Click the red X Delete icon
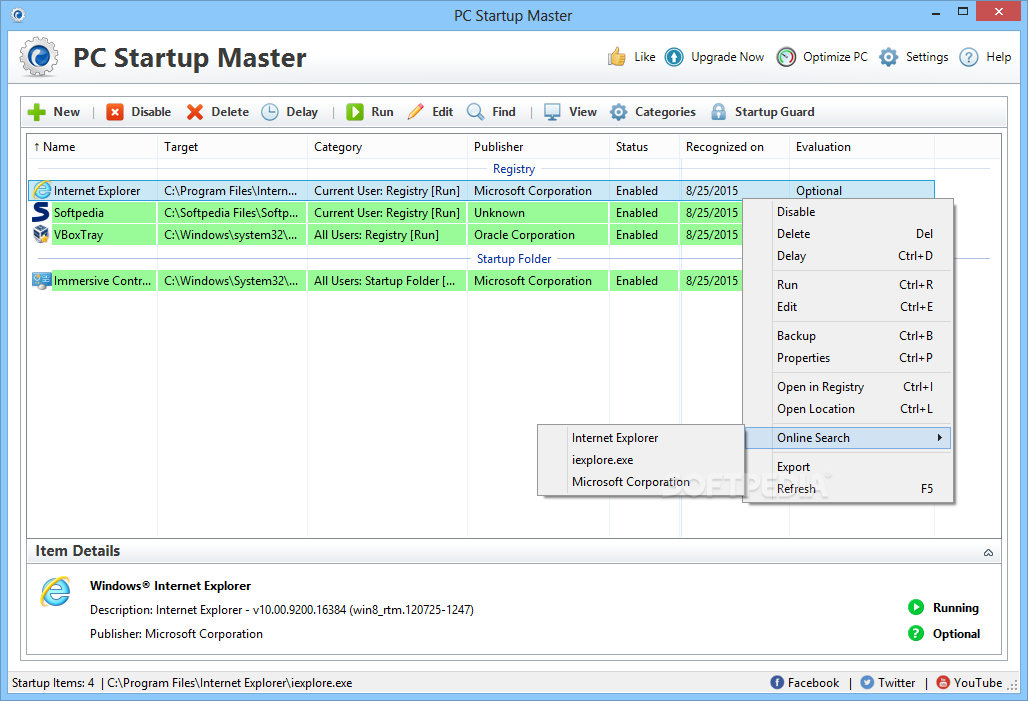Viewport: 1028px width, 701px height. [x=195, y=112]
